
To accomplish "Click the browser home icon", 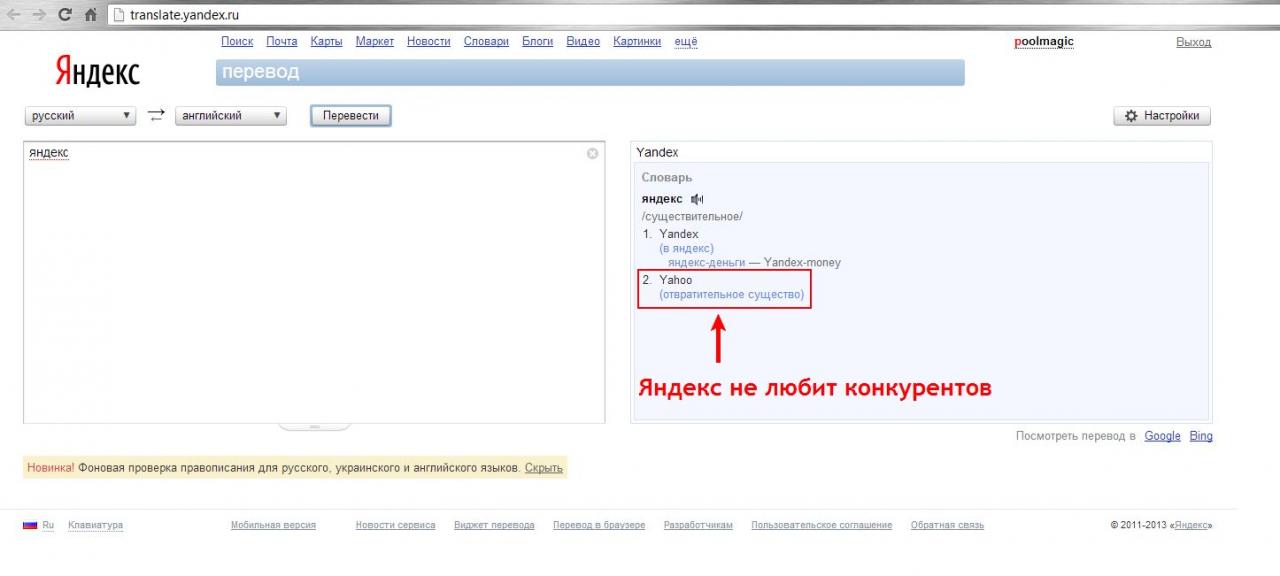I will coord(91,15).
